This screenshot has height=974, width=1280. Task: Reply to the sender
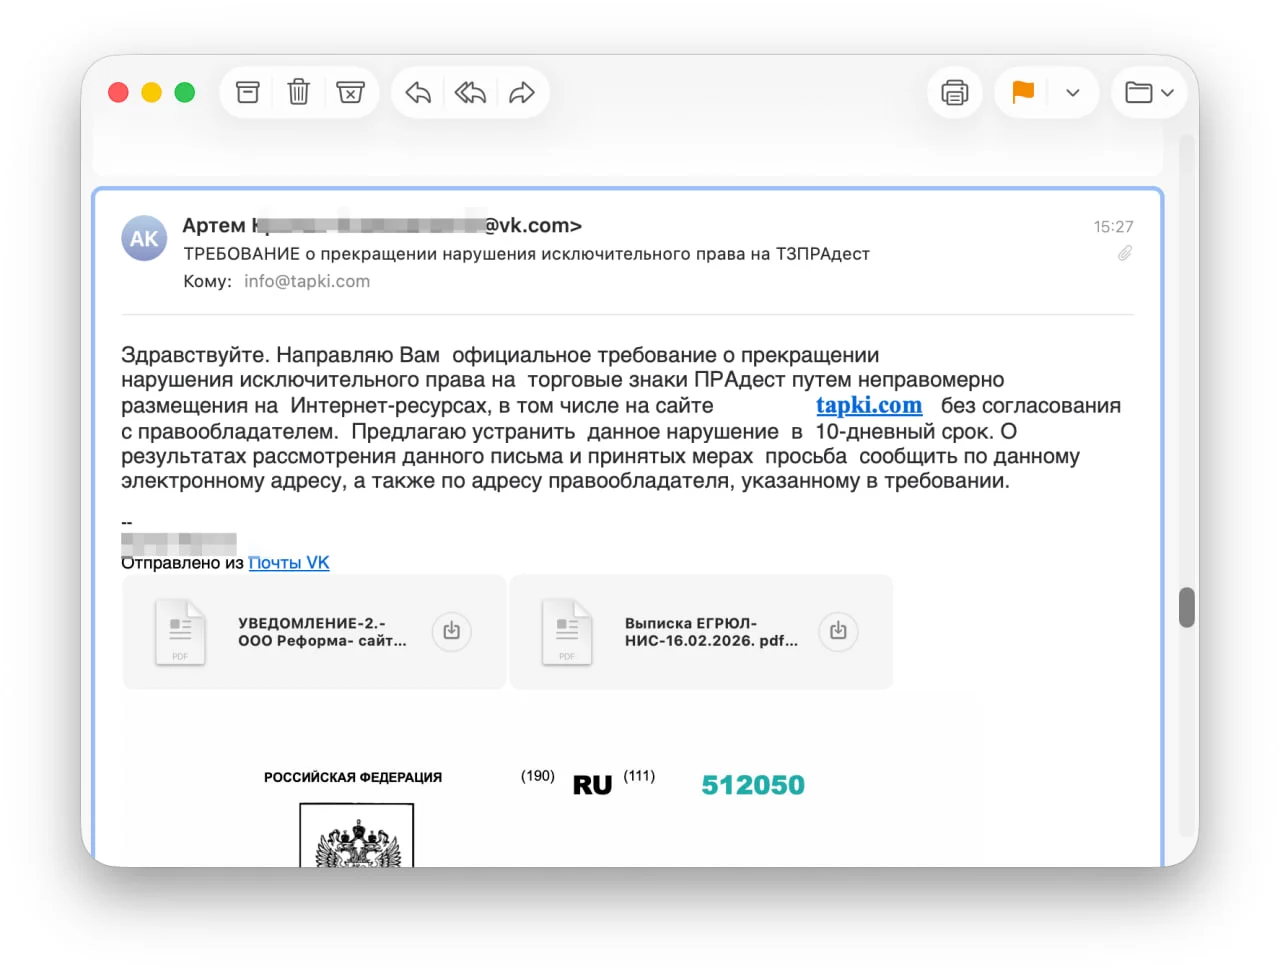tap(418, 93)
